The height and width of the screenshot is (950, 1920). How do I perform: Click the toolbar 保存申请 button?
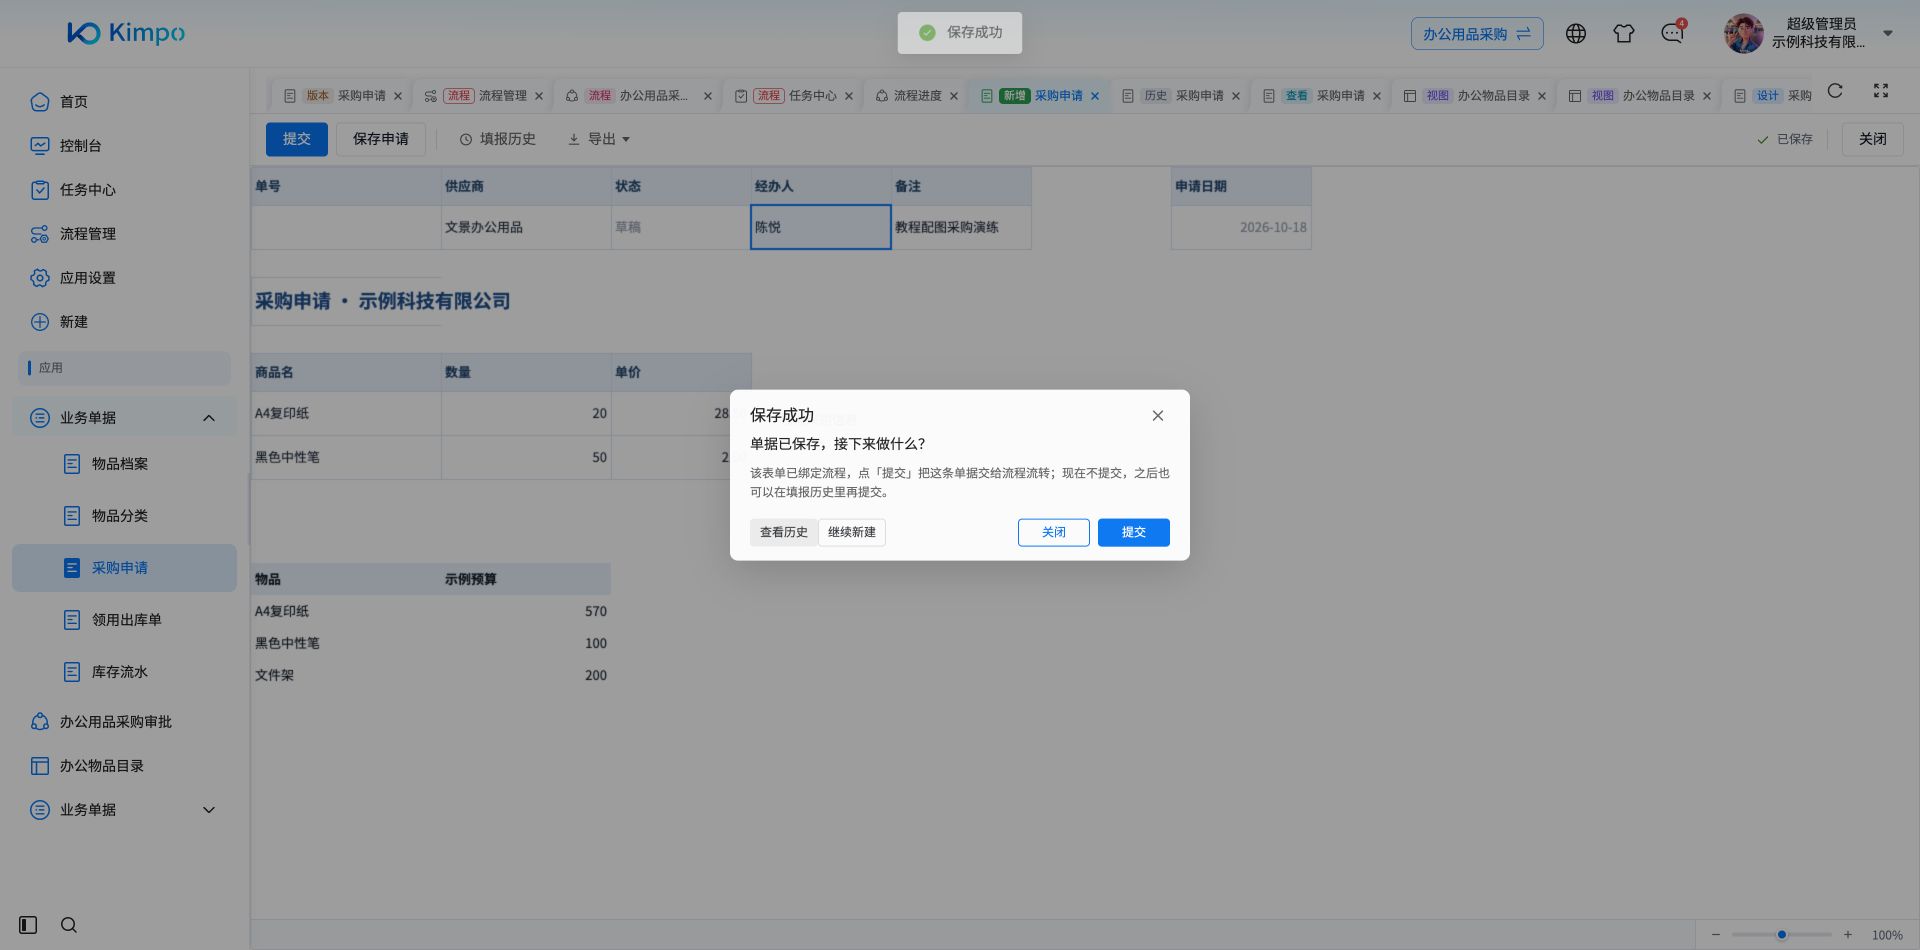(381, 139)
